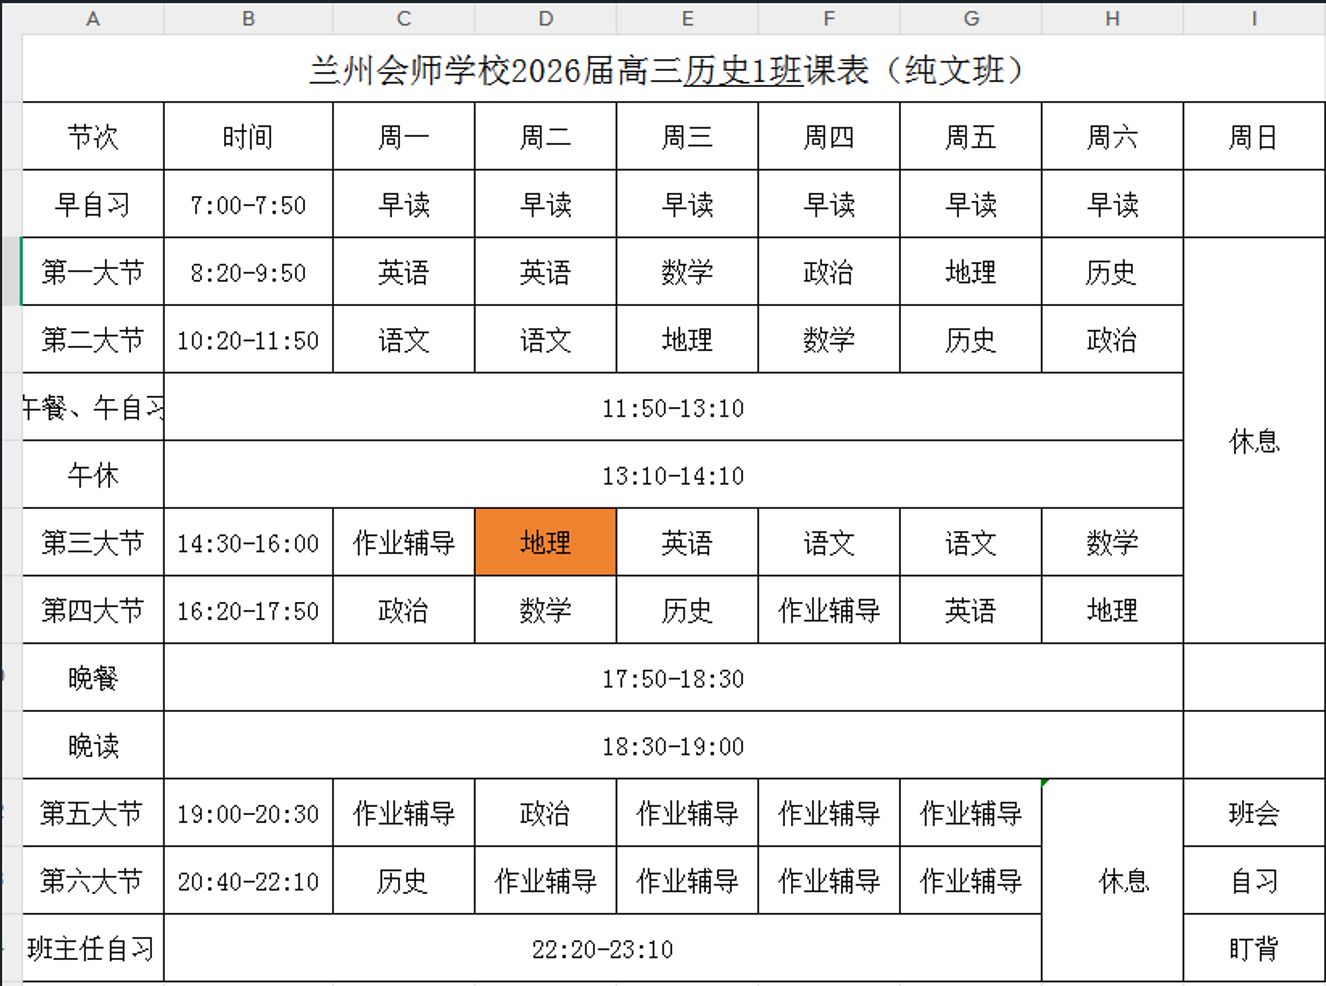Select the column H header
The height and width of the screenshot is (986, 1326).
[x=1112, y=18]
